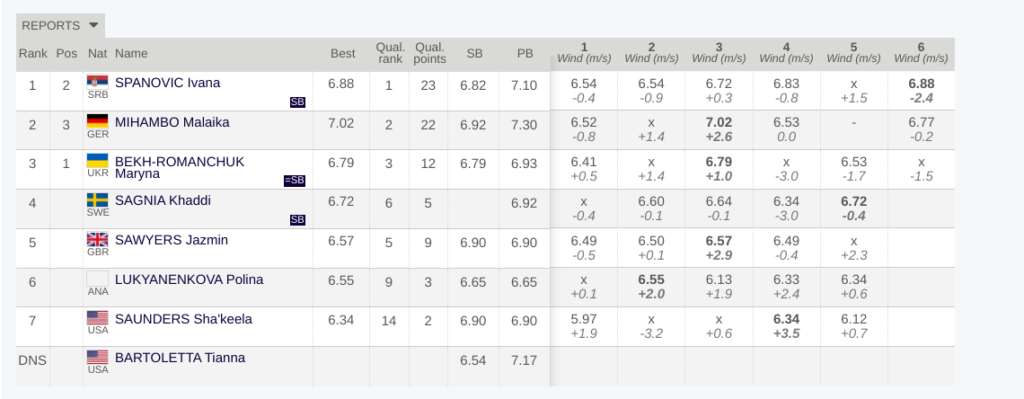Click the Serbia flag icon next to SPANOVIC
Viewport: 1024px width, 399px height.
97,82
